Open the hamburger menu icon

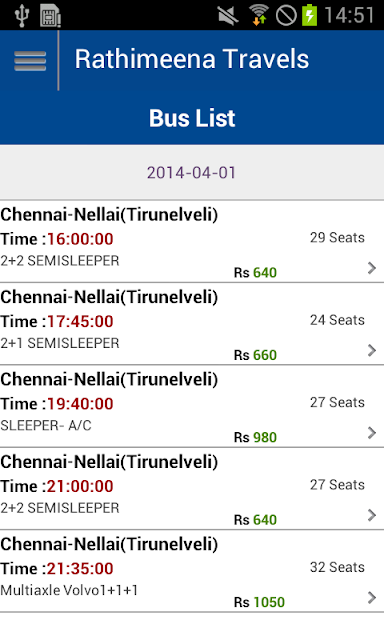pos(30,61)
